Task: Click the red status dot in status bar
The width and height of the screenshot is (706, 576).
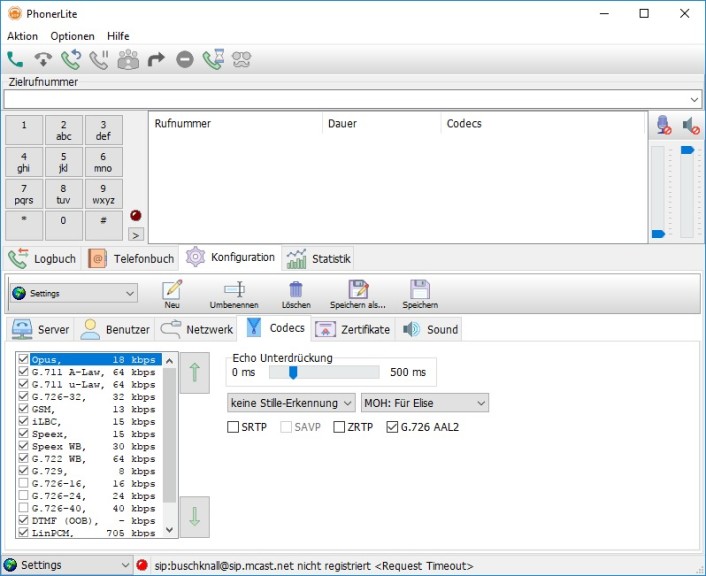Action: coord(142,565)
